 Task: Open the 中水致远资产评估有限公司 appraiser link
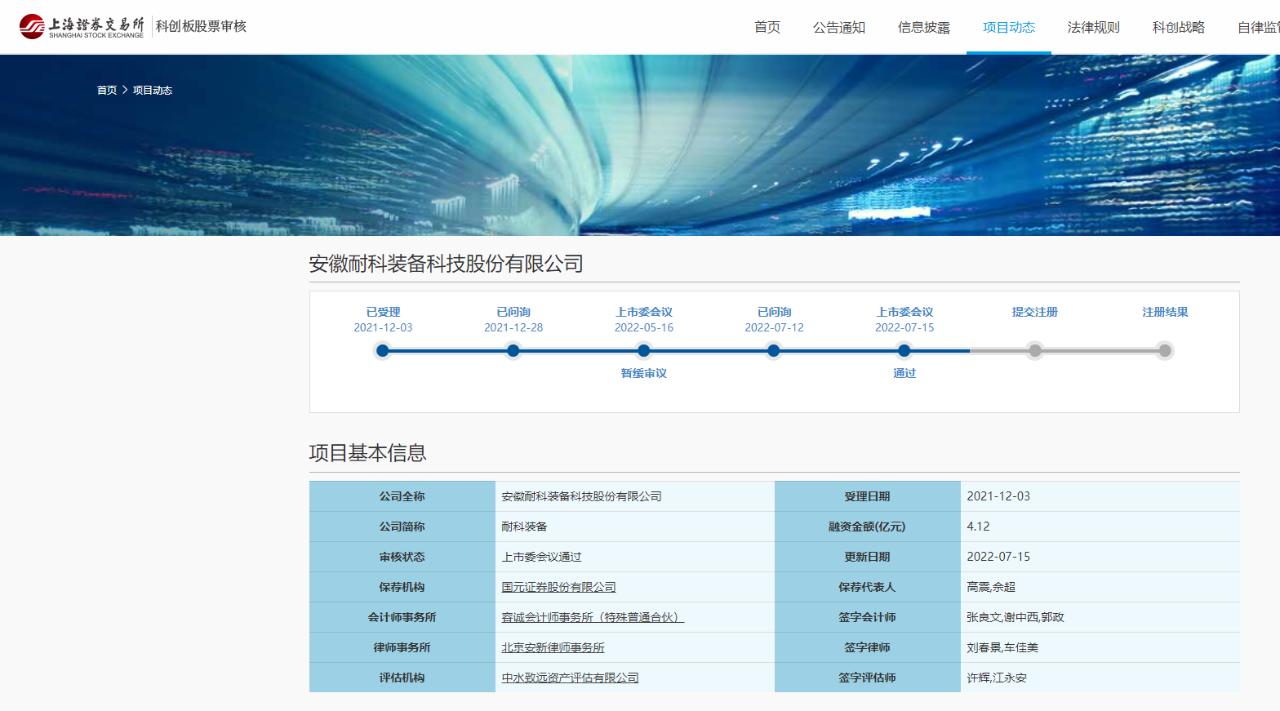(x=570, y=677)
